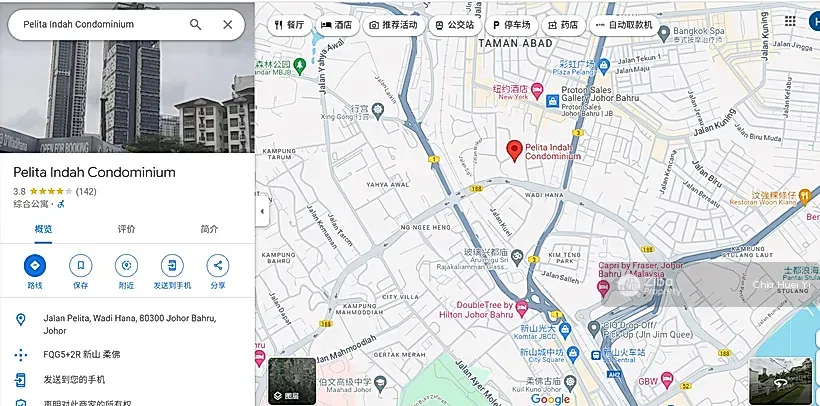Image resolution: width=820 pixels, height=406 pixels.
Task: Clear the search with the X icon
Action: click(x=227, y=24)
